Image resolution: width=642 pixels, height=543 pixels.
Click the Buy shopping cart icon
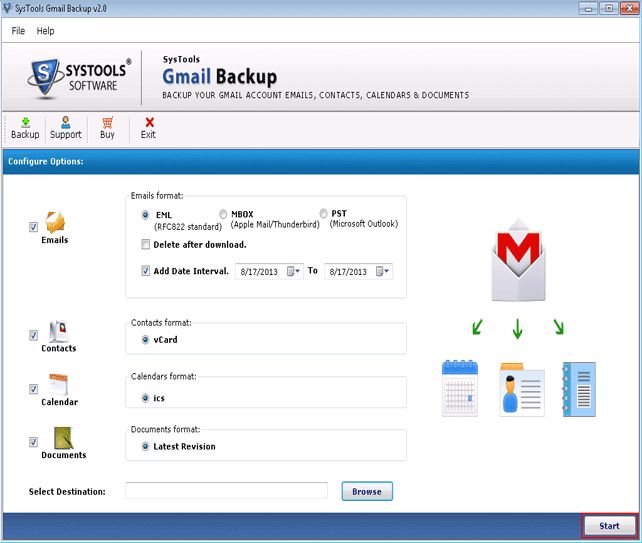tap(107, 122)
